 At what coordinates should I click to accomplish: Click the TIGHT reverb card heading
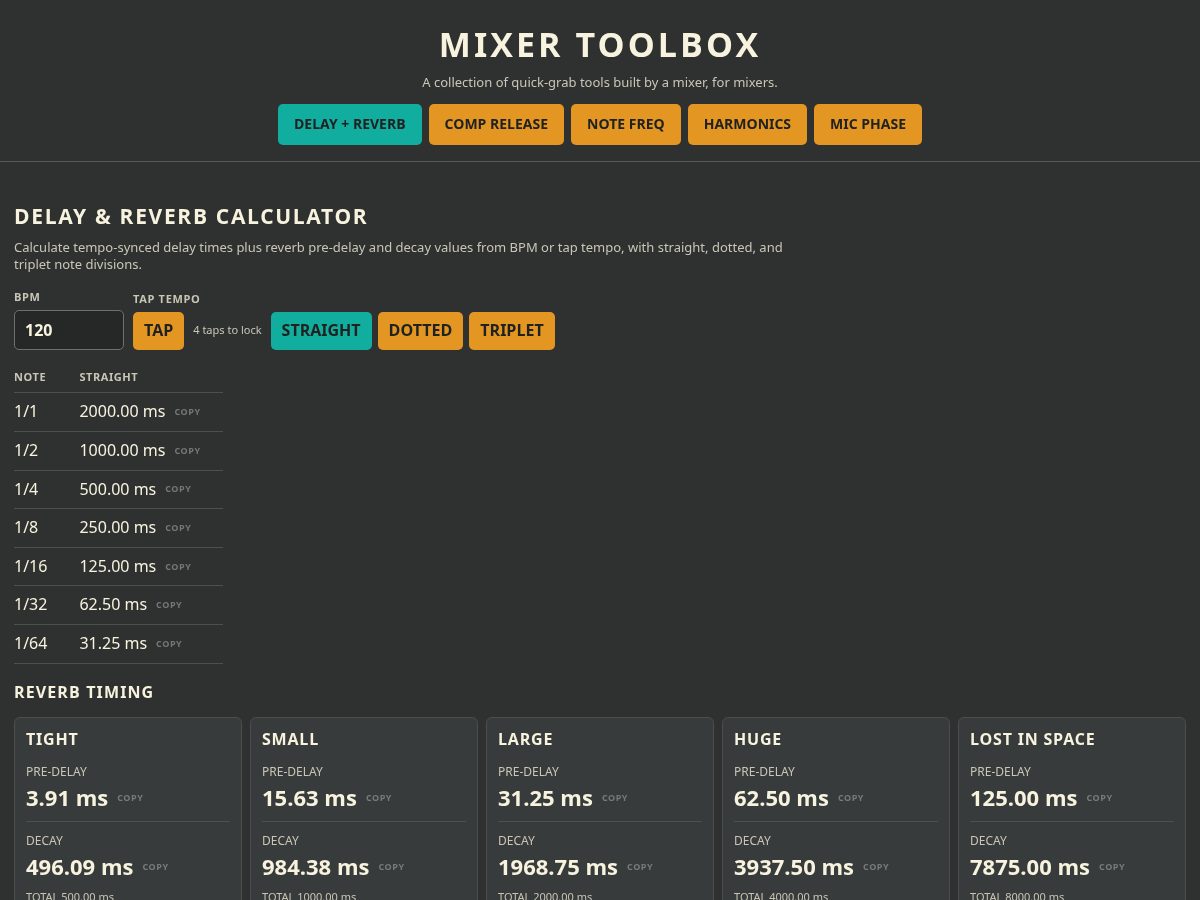click(x=52, y=739)
